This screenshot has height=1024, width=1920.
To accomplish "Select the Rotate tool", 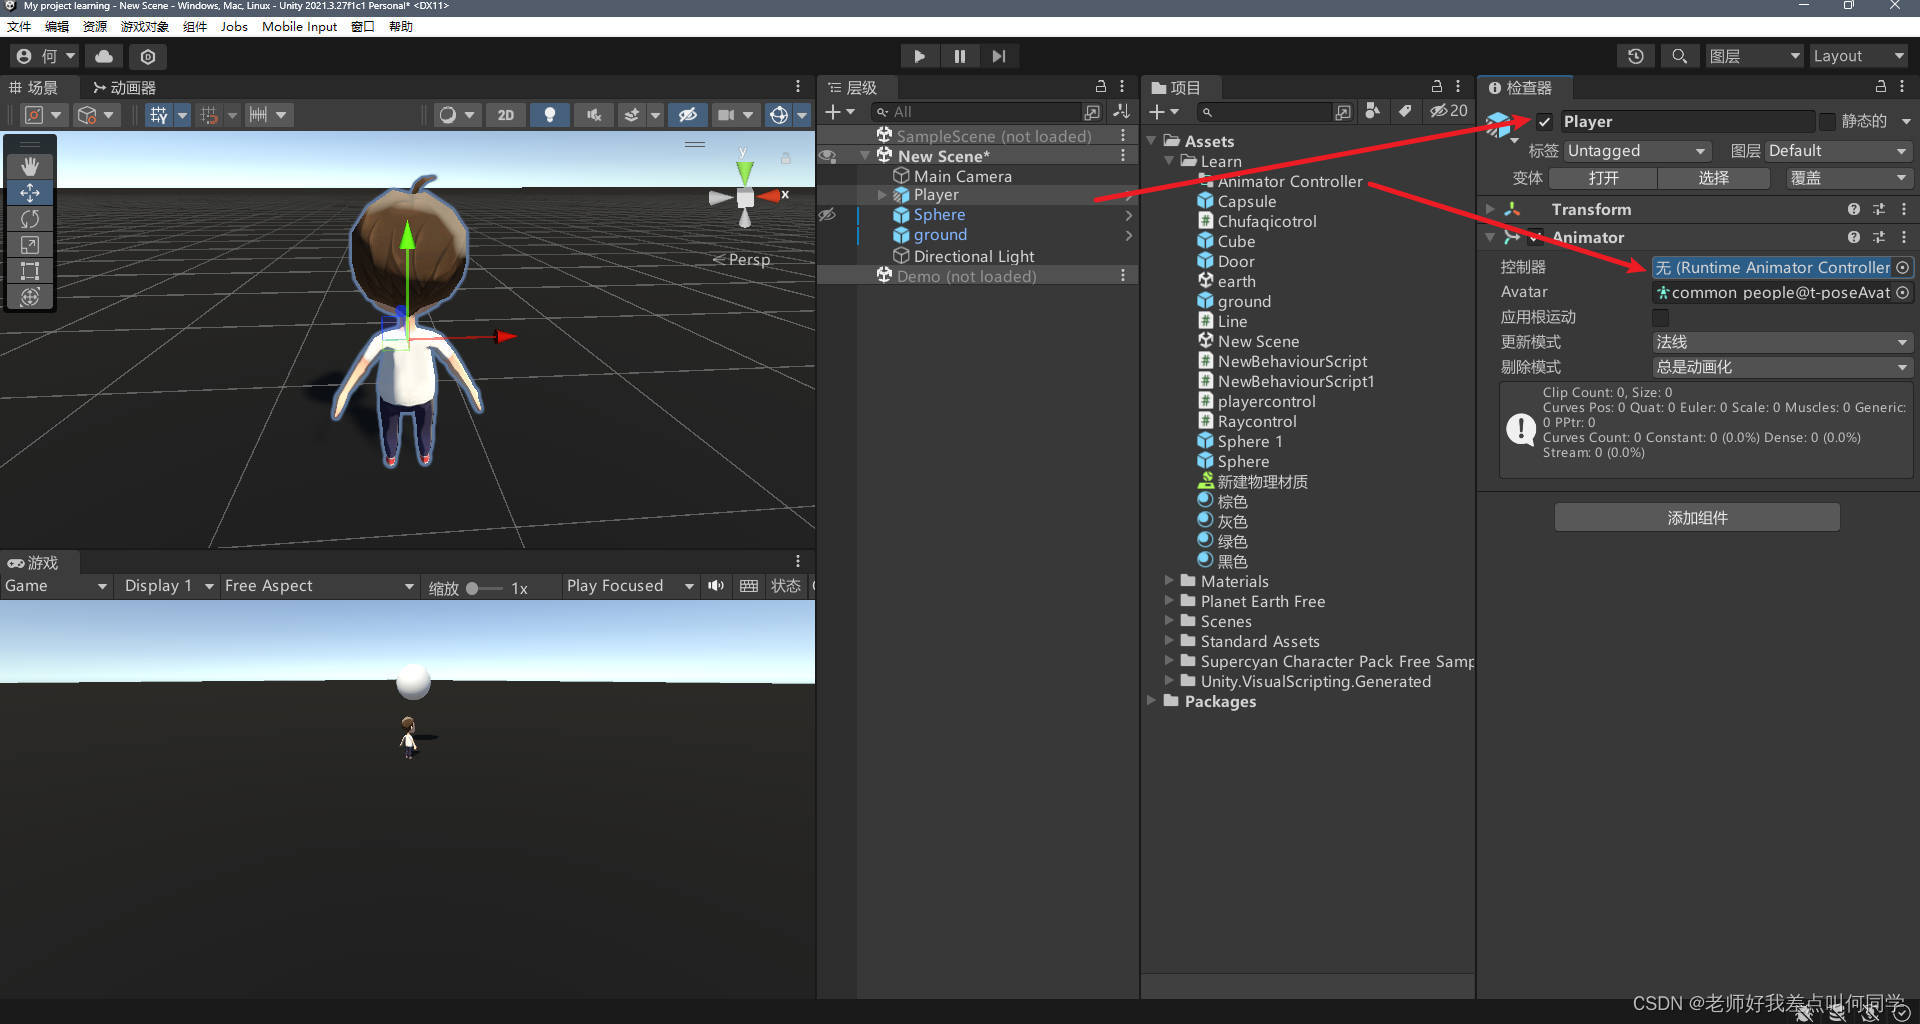I will coord(30,218).
